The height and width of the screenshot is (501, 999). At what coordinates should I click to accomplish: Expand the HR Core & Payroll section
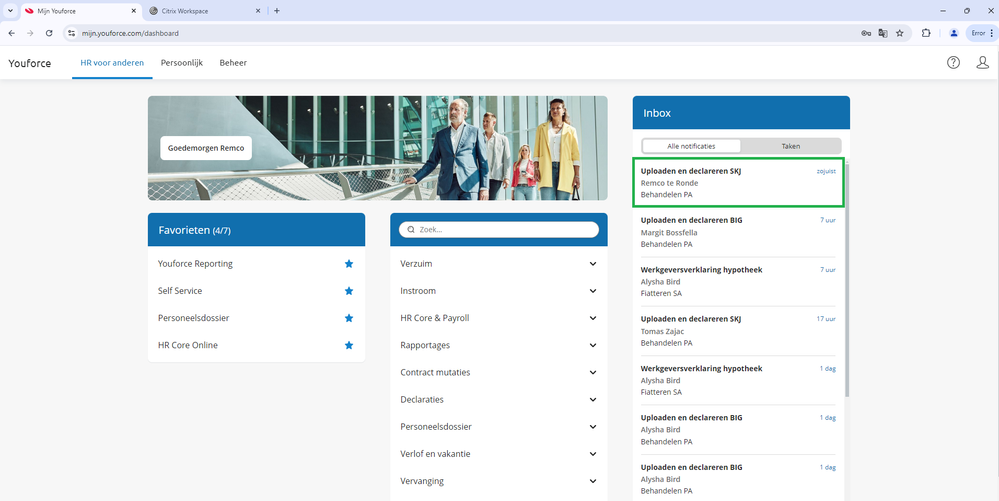[x=498, y=318]
